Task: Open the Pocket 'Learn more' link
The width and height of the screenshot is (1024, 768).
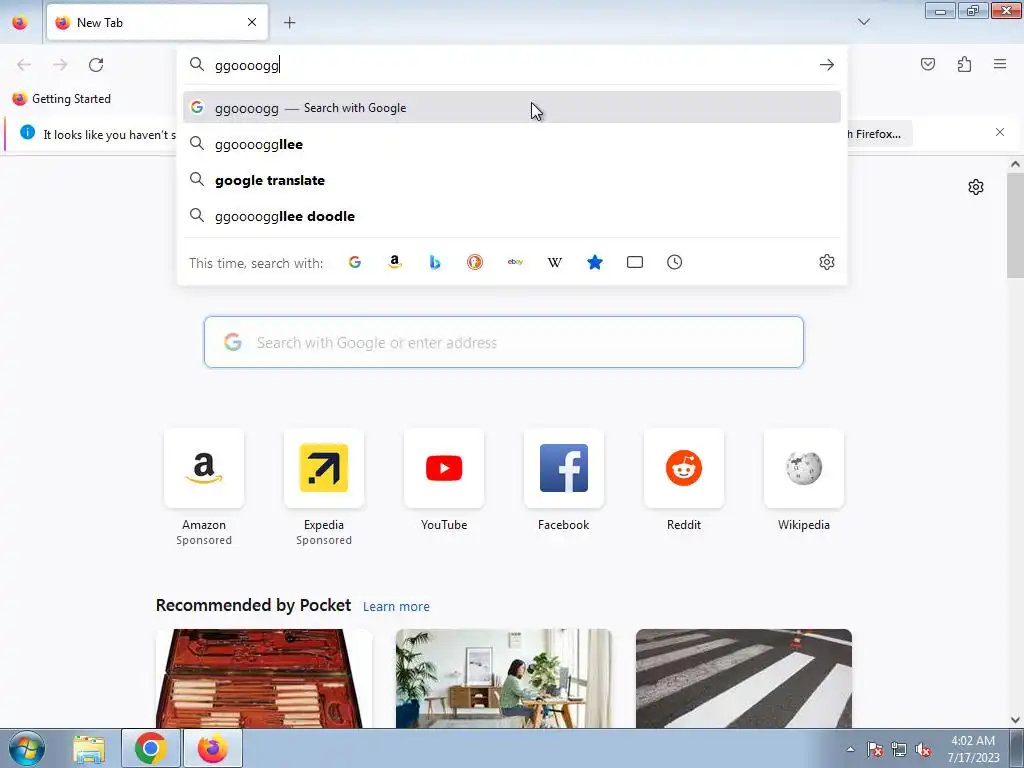Action: [x=396, y=607]
